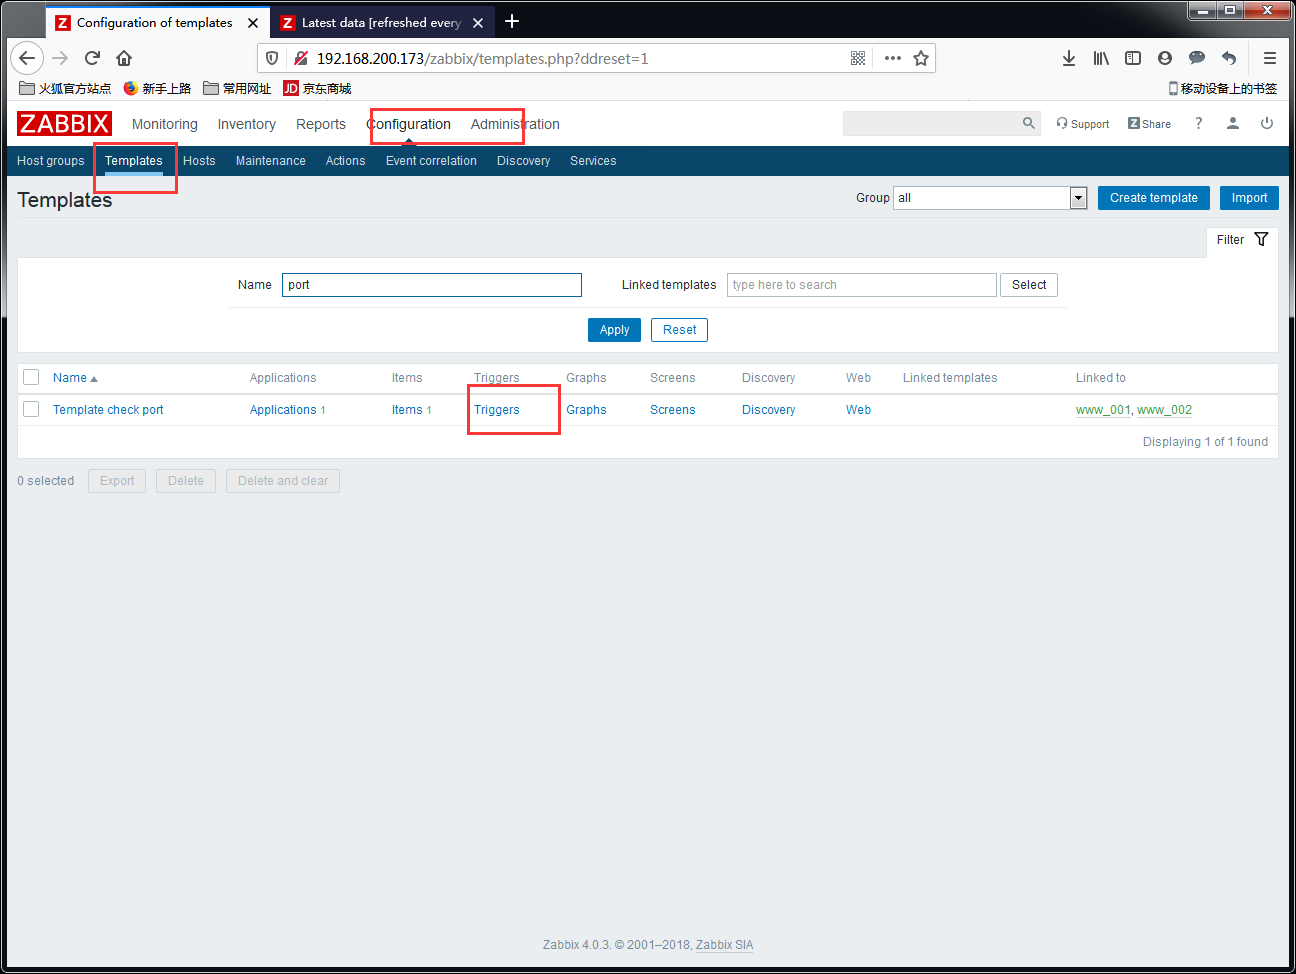Screen dimensions: 1296x974
Task: Open the Maintenance submenu tab
Action: tap(271, 161)
